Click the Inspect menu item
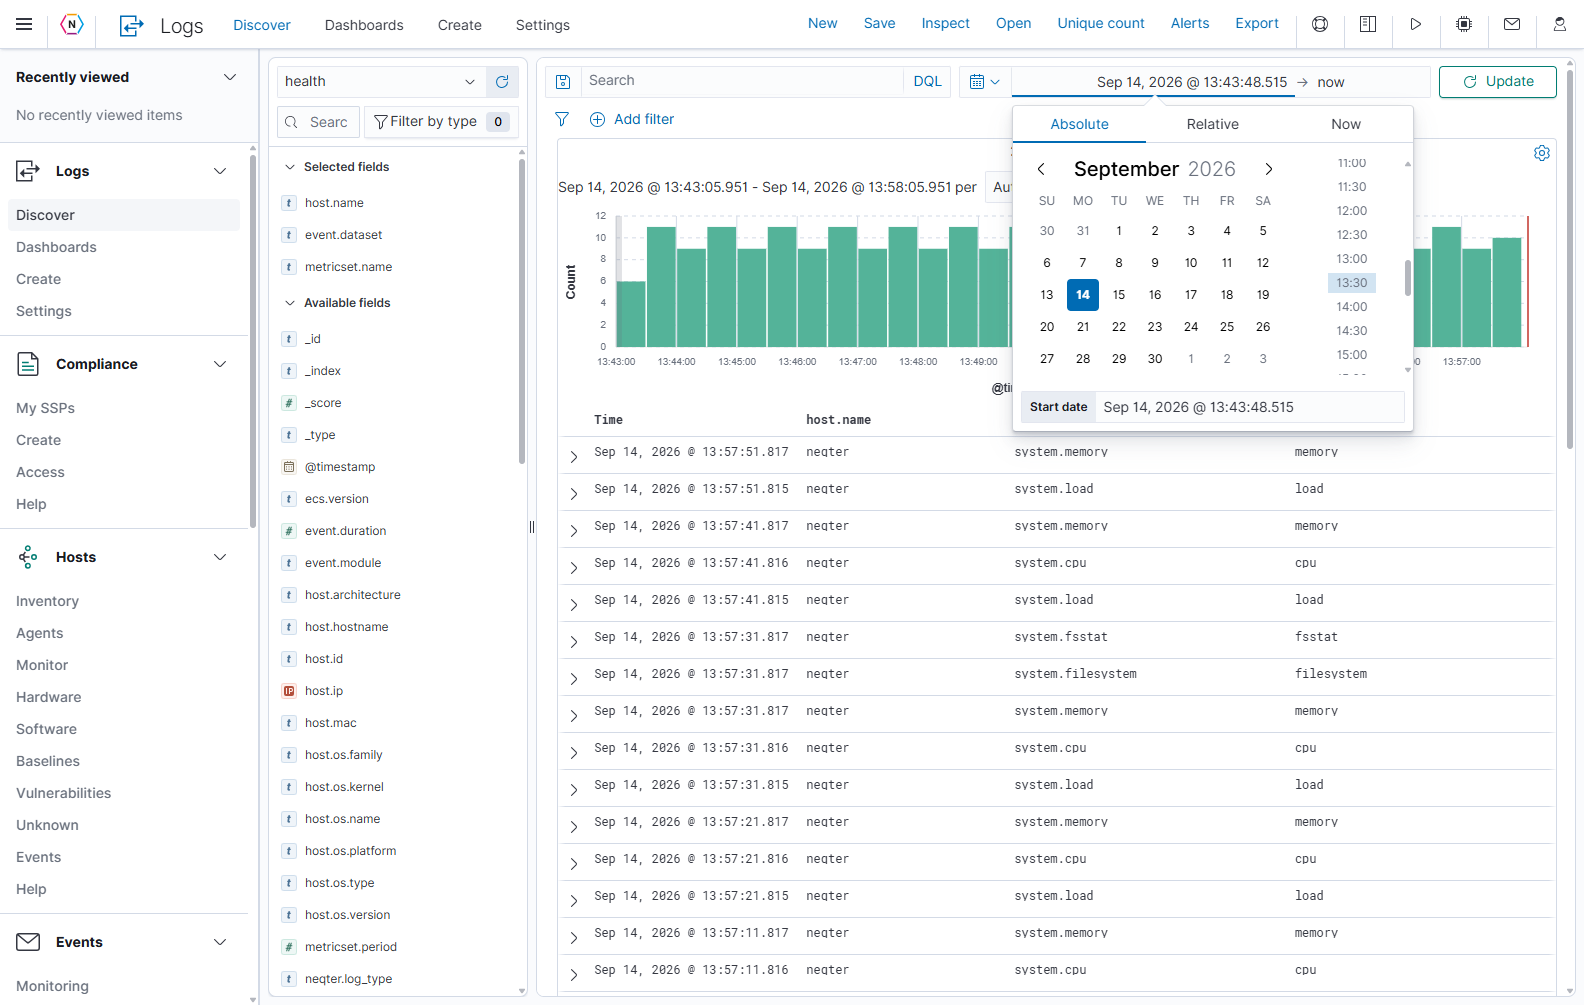1584x1005 pixels. point(946,23)
